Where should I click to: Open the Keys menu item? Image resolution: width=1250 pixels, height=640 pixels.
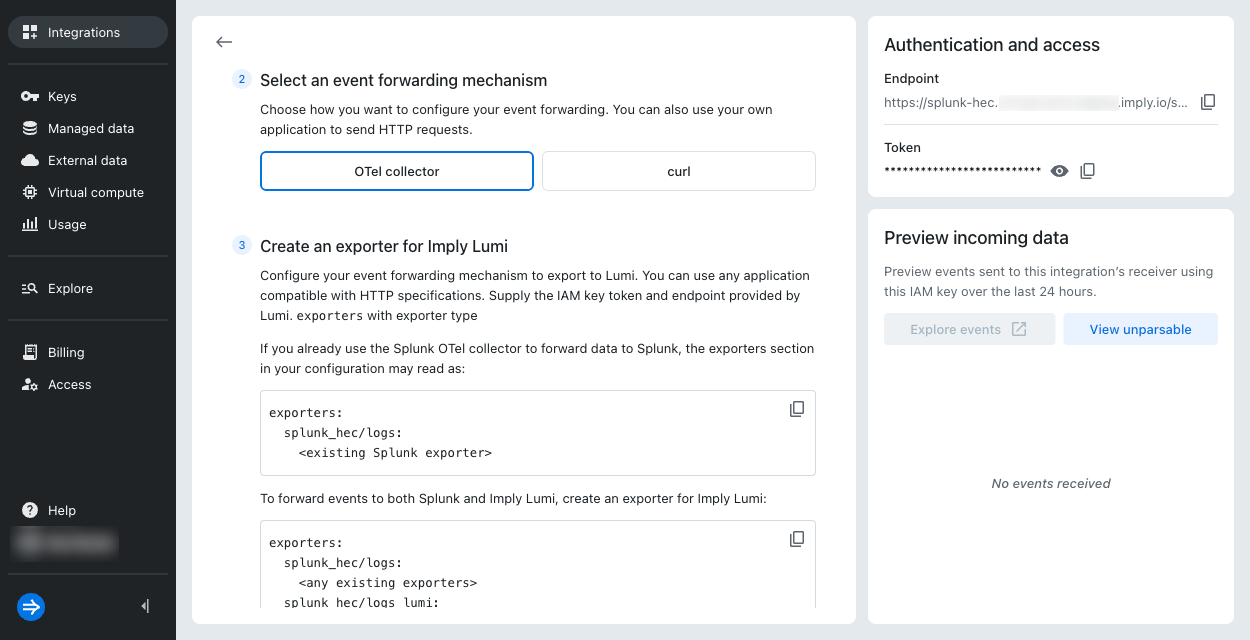pyautogui.click(x=88, y=96)
